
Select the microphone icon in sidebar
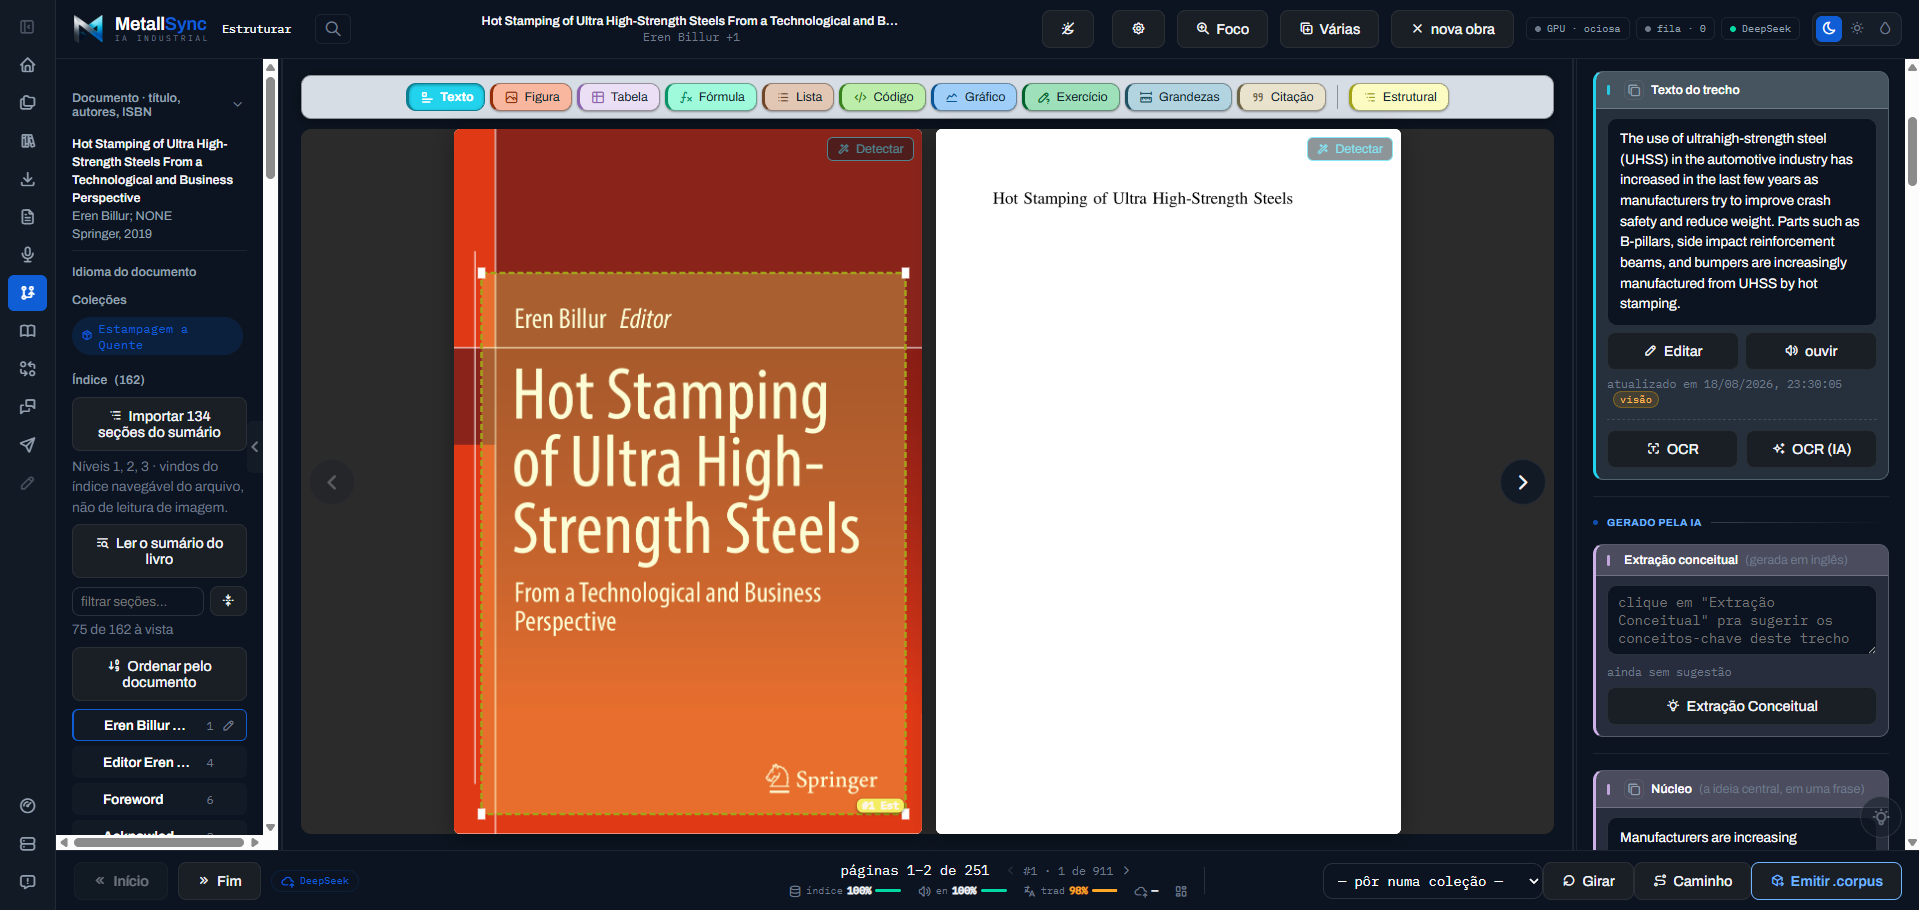[28, 255]
